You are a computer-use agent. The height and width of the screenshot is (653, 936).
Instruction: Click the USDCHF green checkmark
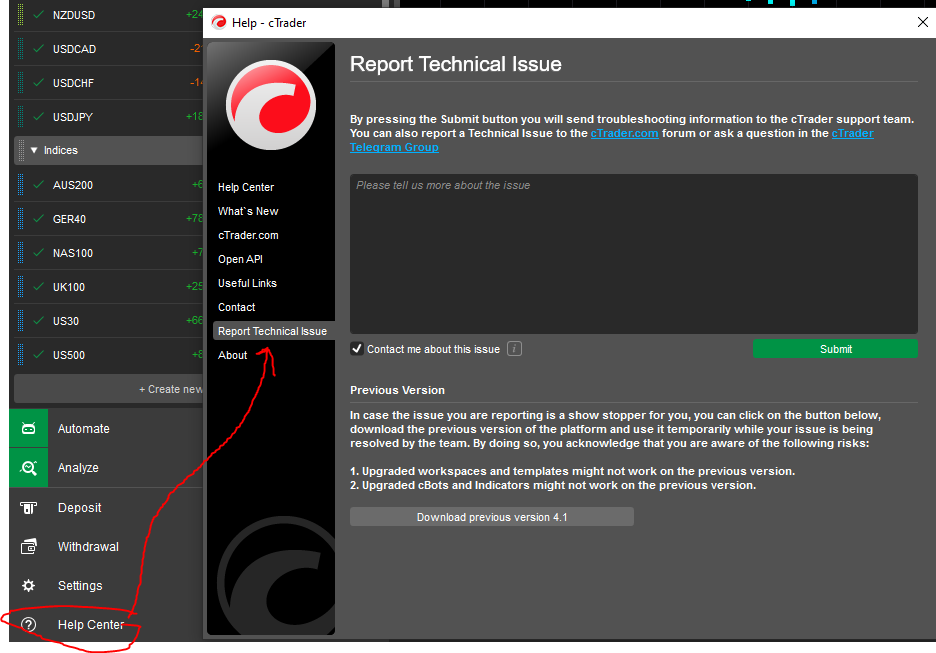38,82
